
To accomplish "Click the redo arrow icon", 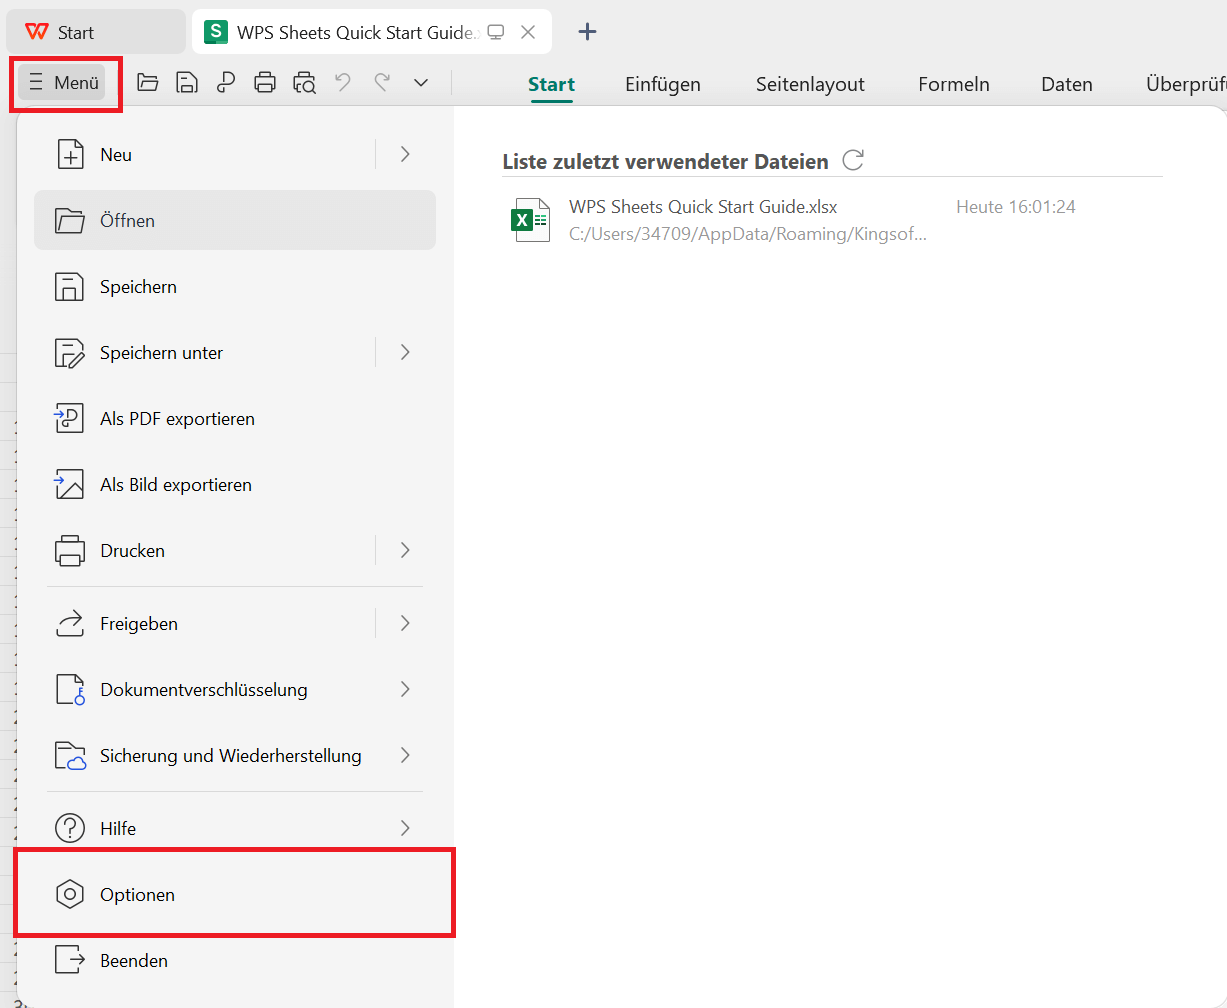I will (x=382, y=83).
